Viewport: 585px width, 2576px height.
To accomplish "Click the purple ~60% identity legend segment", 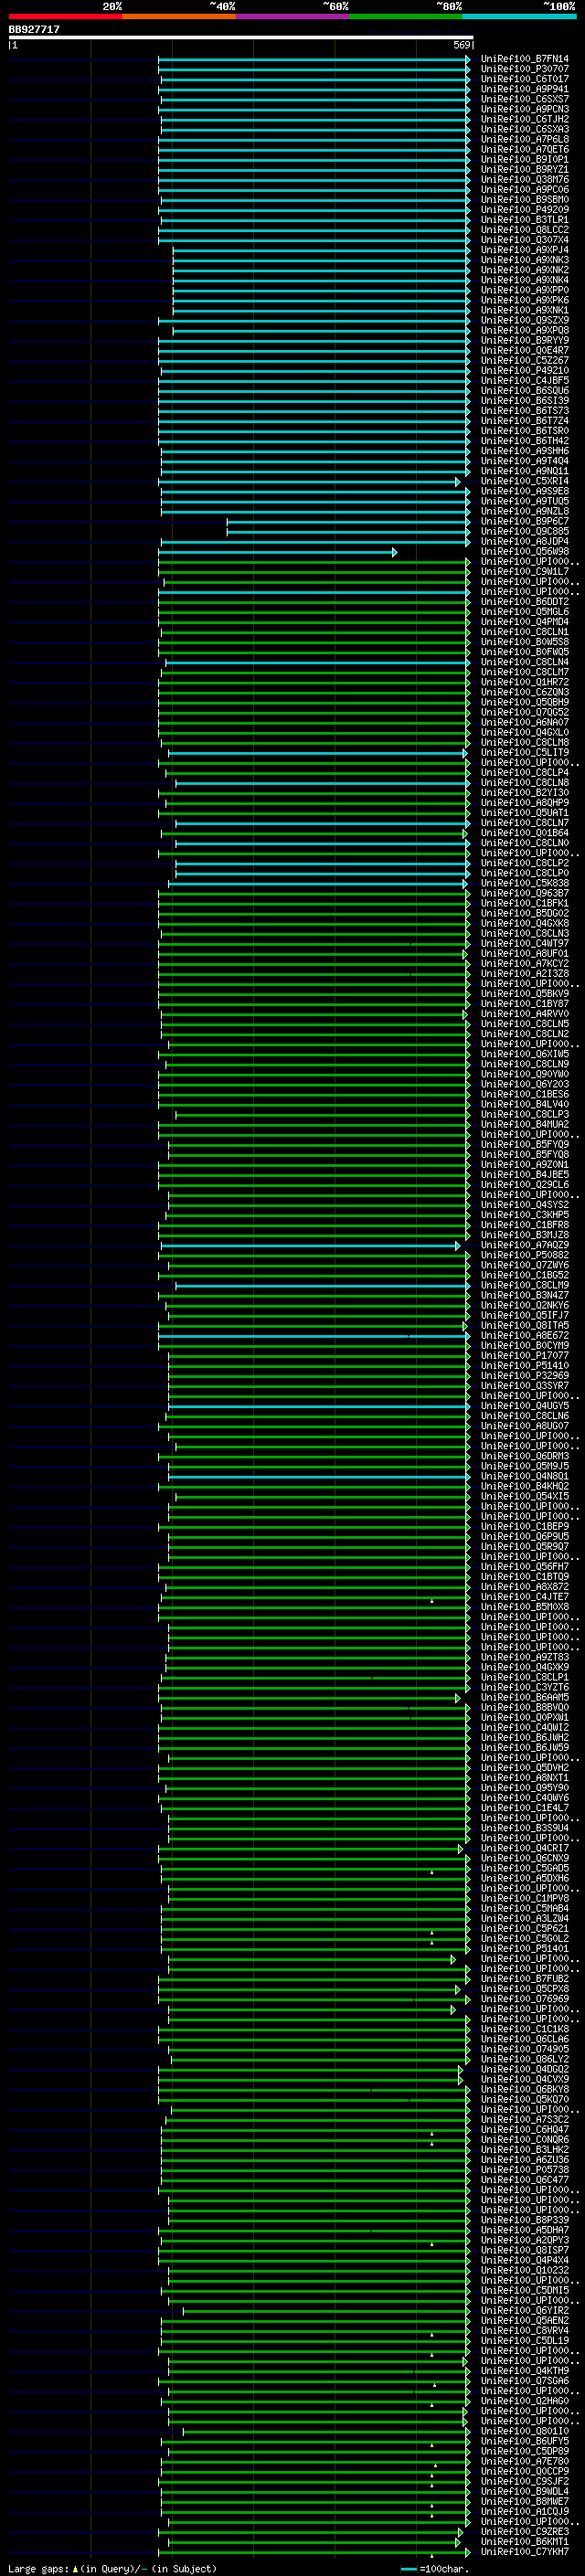I will pos(293,16).
